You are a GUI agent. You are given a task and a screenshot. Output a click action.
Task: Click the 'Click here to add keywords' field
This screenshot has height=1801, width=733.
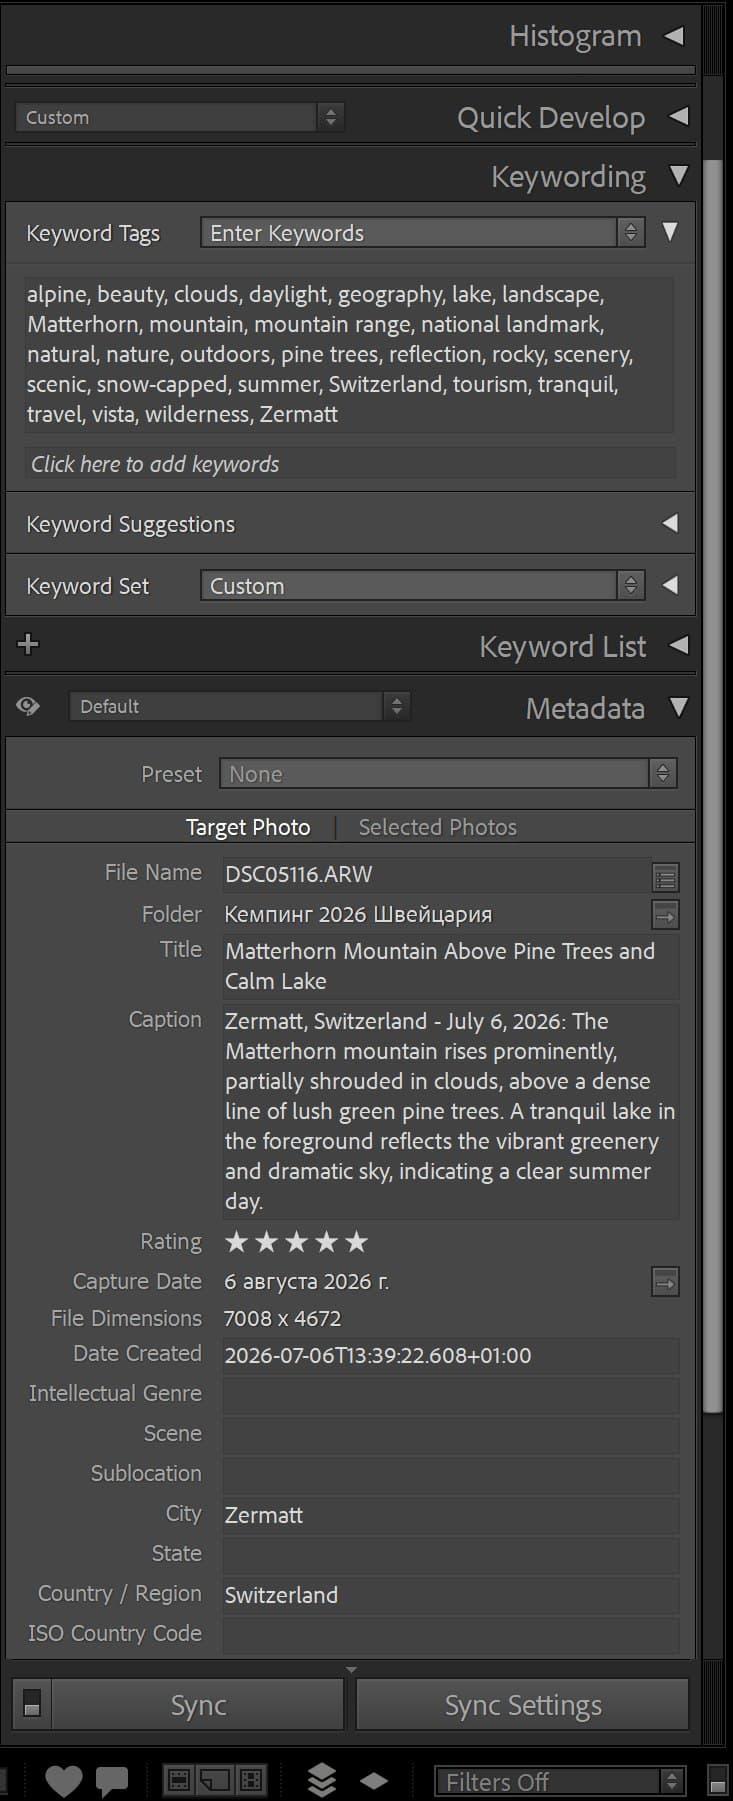[350, 464]
